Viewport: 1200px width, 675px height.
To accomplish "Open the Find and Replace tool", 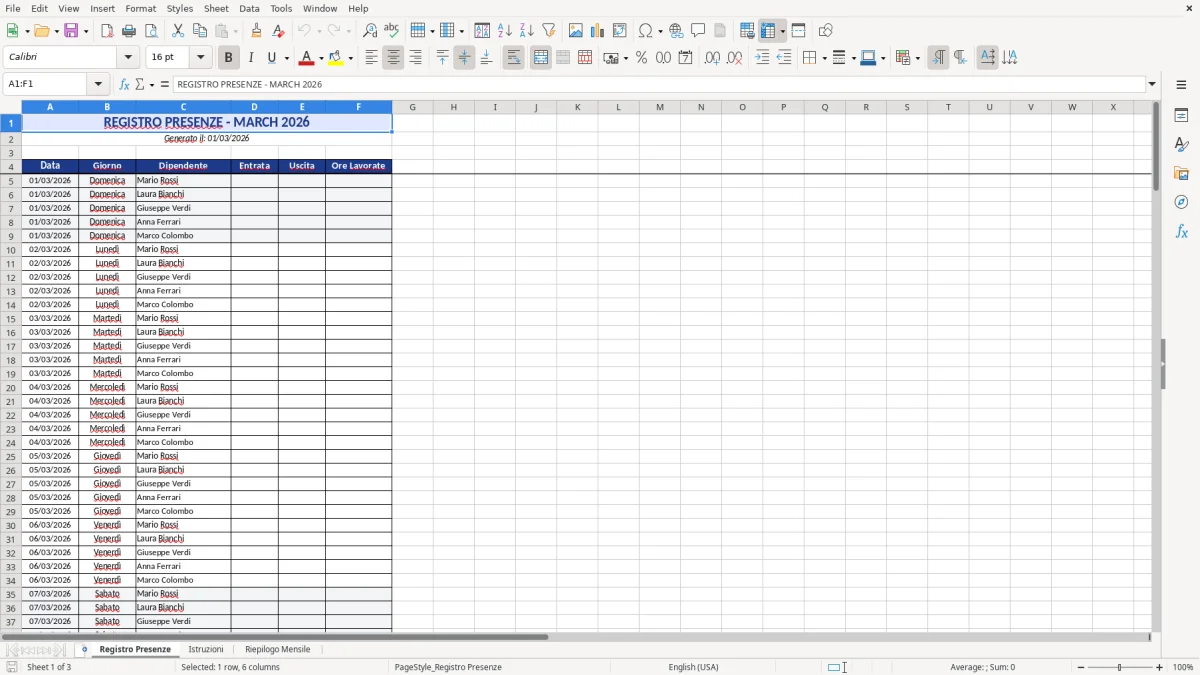I will pyautogui.click(x=368, y=30).
